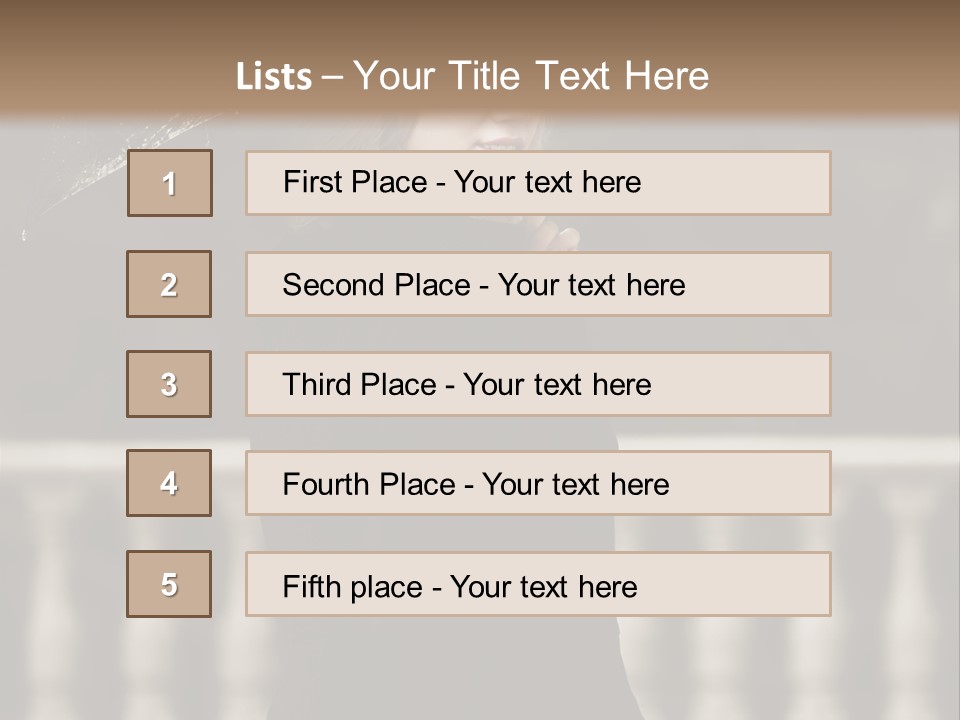Click the bold word 'Lists' in title
The width and height of the screenshot is (960, 720).
point(274,77)
